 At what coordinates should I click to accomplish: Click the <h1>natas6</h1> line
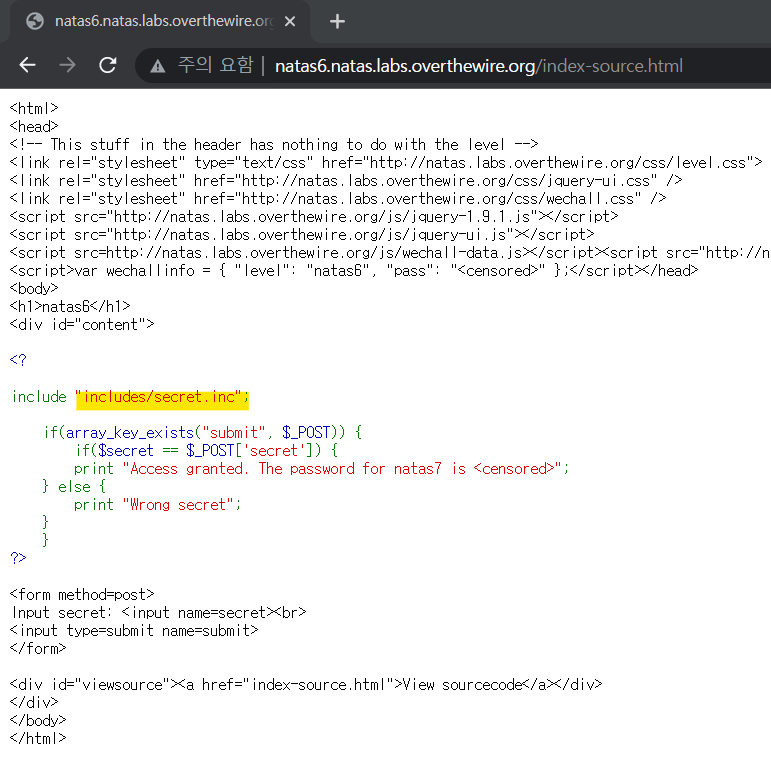pos(70,306)
